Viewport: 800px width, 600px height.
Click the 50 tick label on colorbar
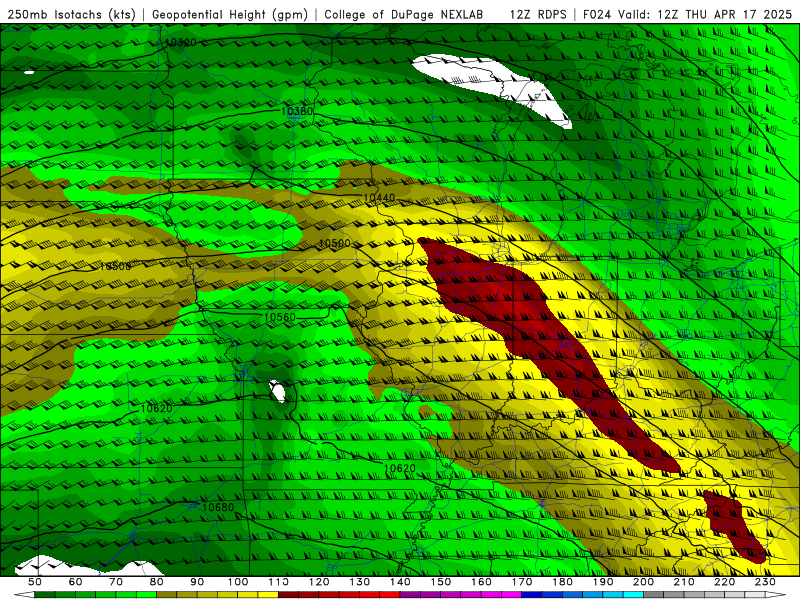coord(35,582)
